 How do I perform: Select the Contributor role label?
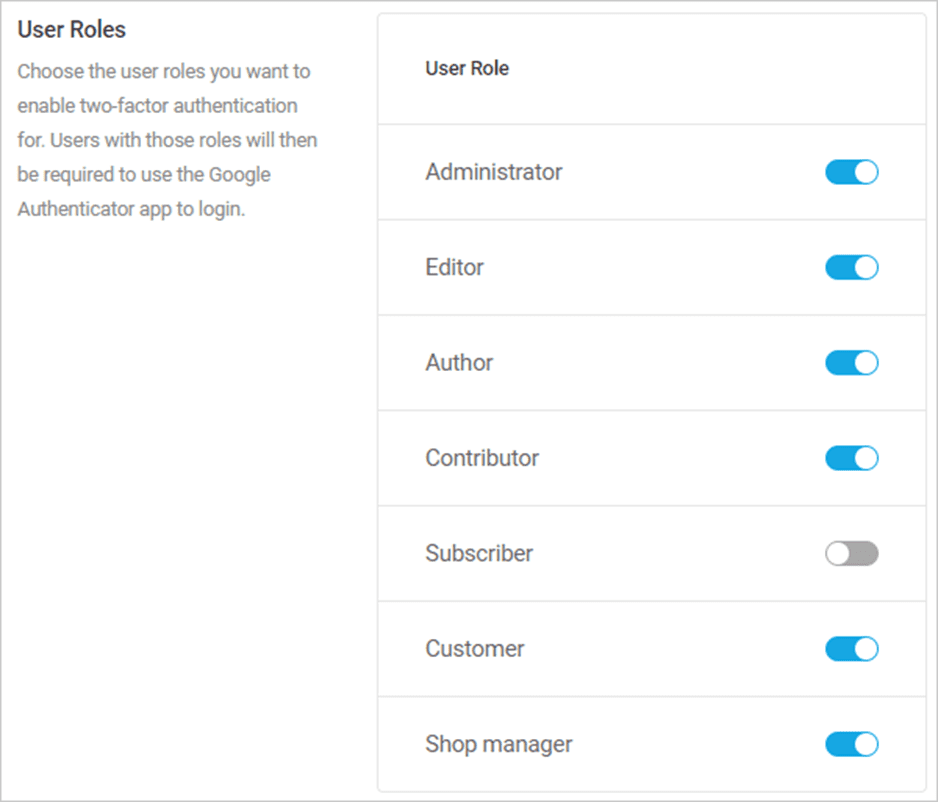pos(482,458)
